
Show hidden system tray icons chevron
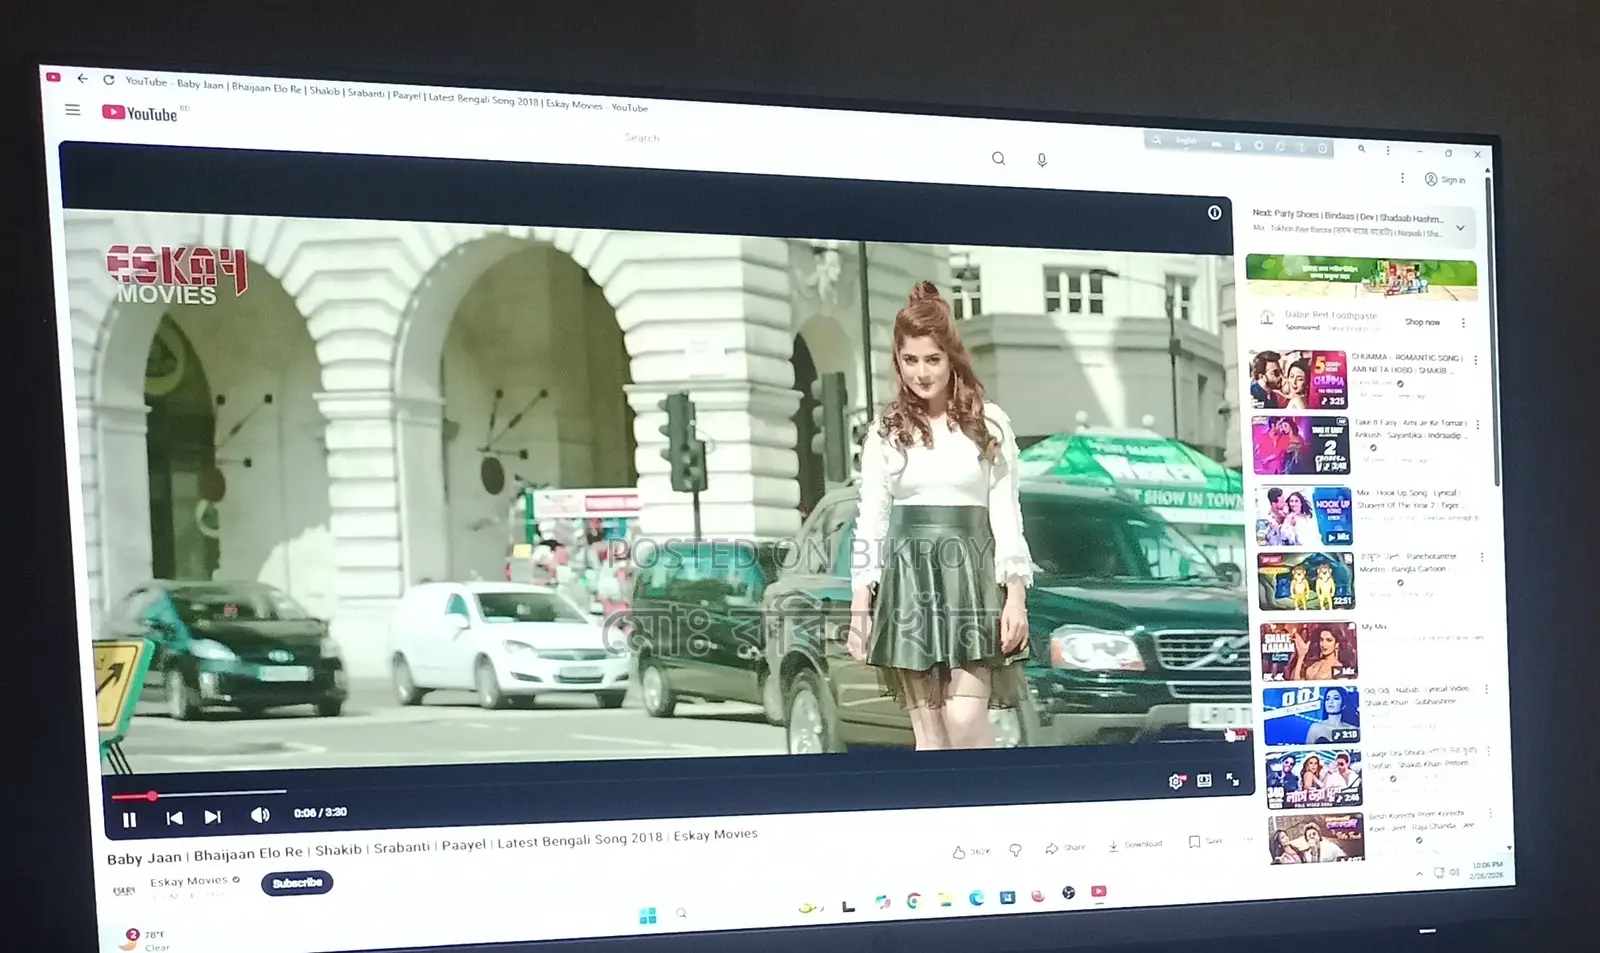(x=1419, y=873)
